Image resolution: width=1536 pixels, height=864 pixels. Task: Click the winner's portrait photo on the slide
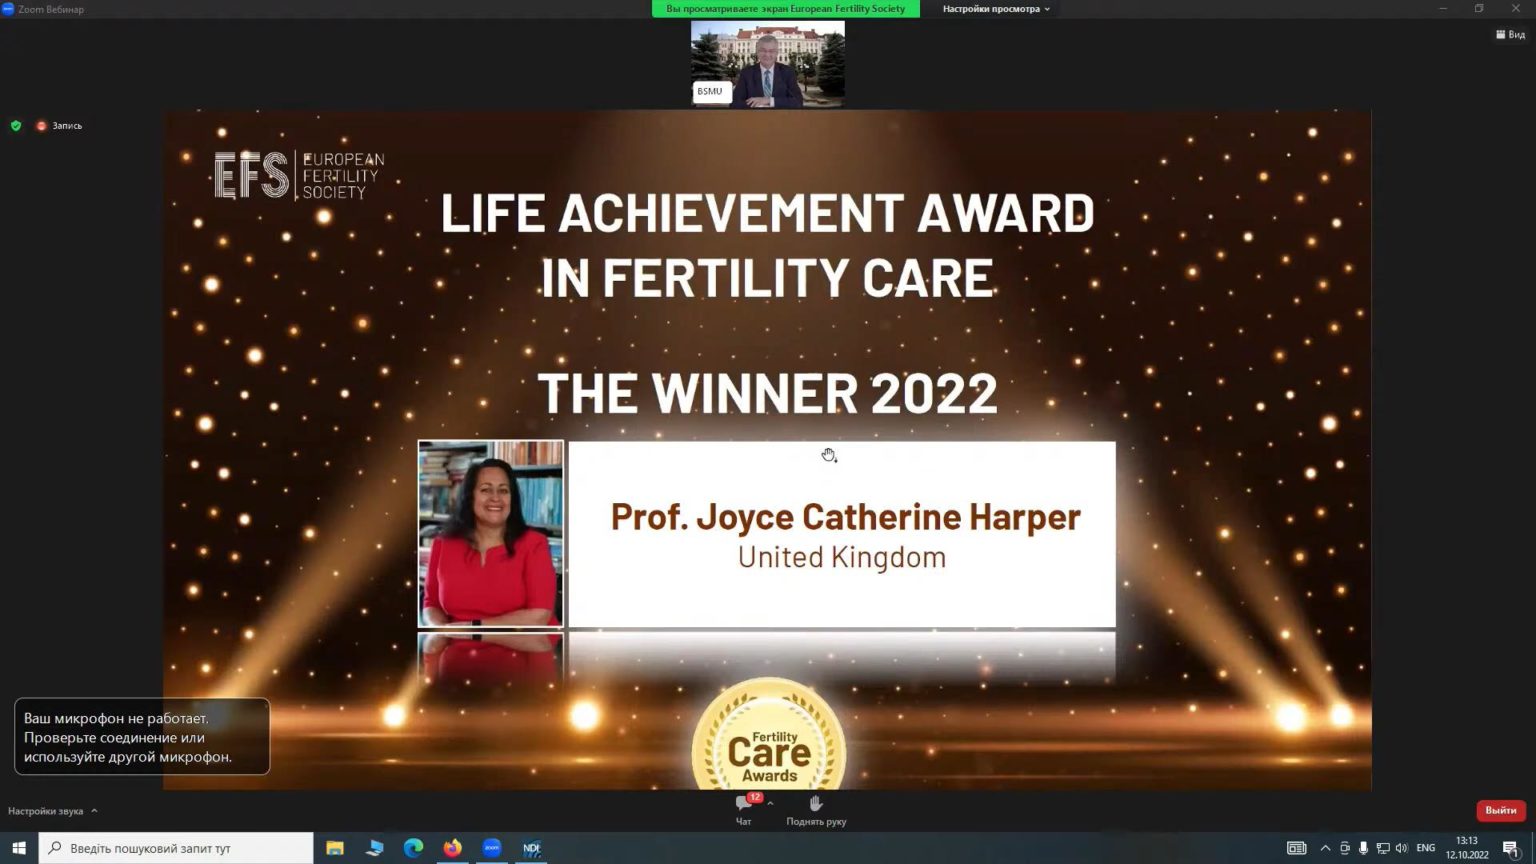[490, 534]
